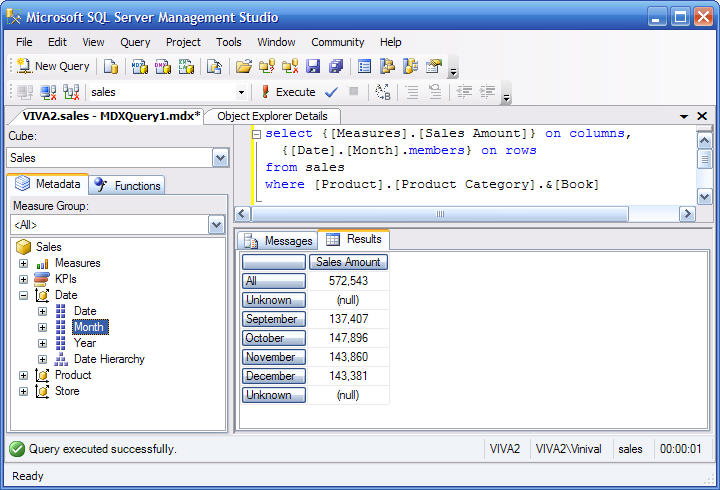Expand the Year attribute node

(42, 344)
